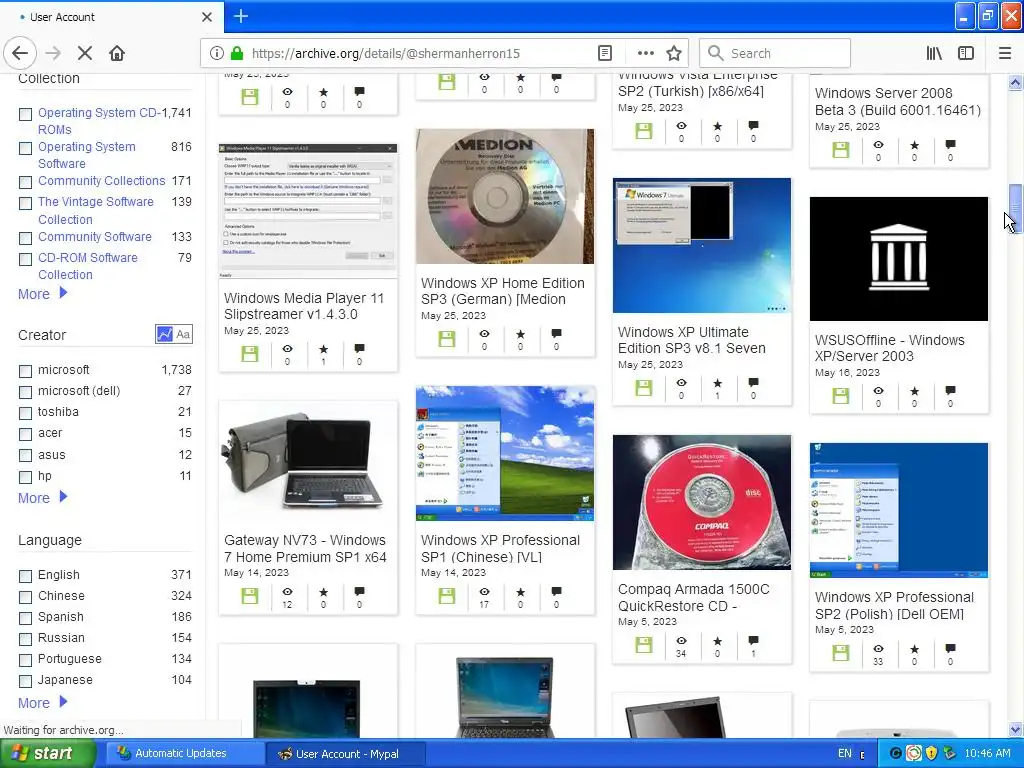Image resolution: width=1024 pixels, height=768 pixels.
Task: Open the browser home page icon
Action: pyautogui.click(x=117, y=53)
